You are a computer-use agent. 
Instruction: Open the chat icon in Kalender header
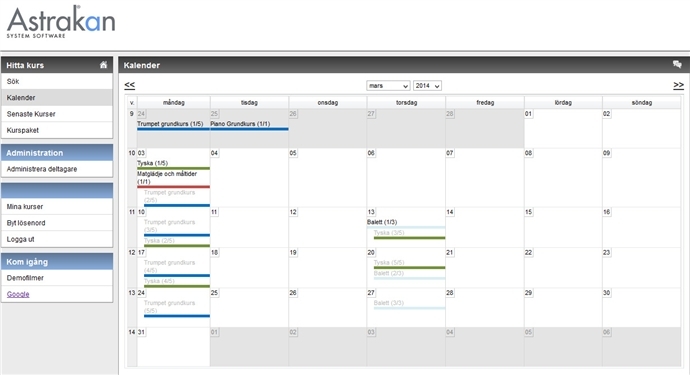tap(677, 64)
